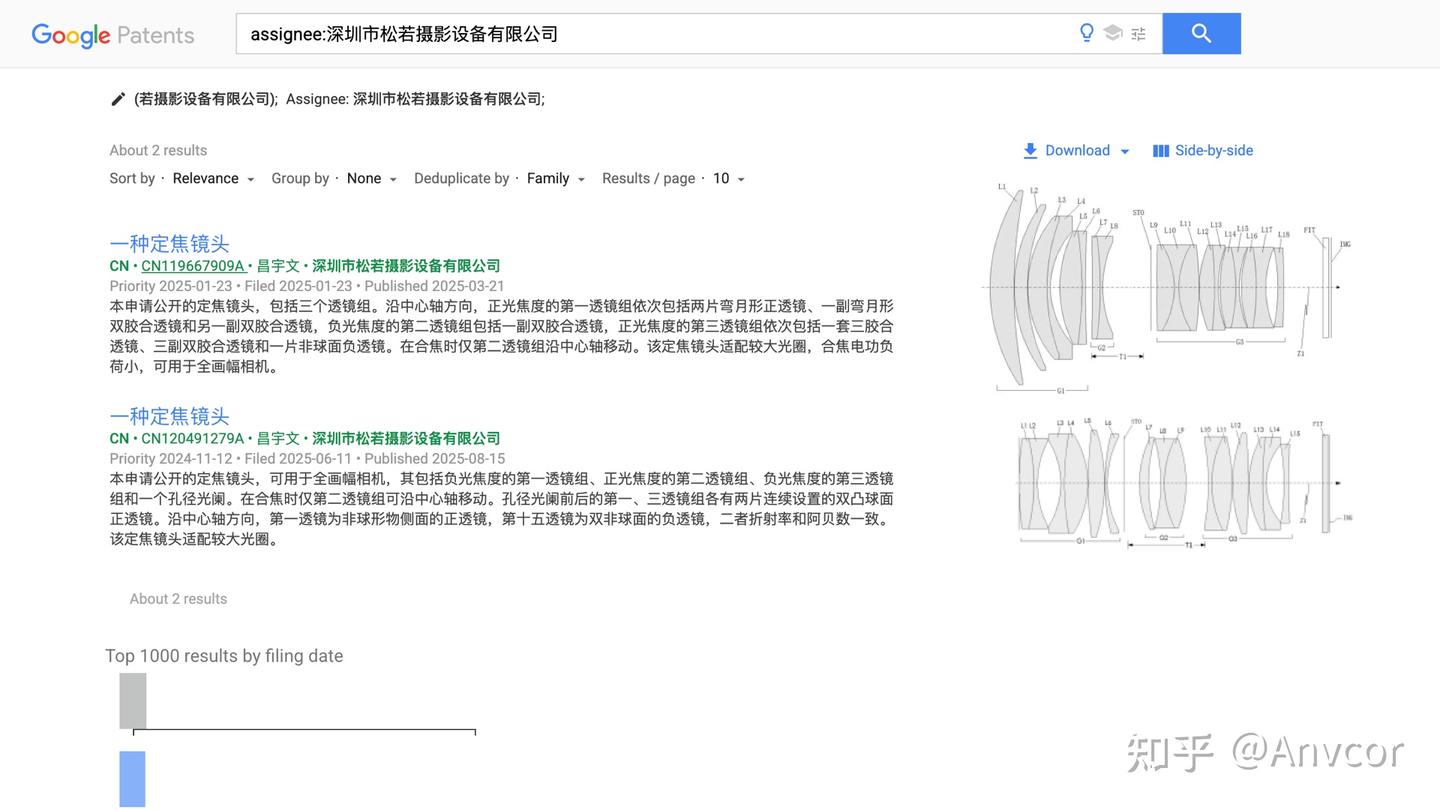This screenshot has height=810, width=1440.
Task: Click inventor 昌宇文 in first result
Action: (x=278, y=266)
